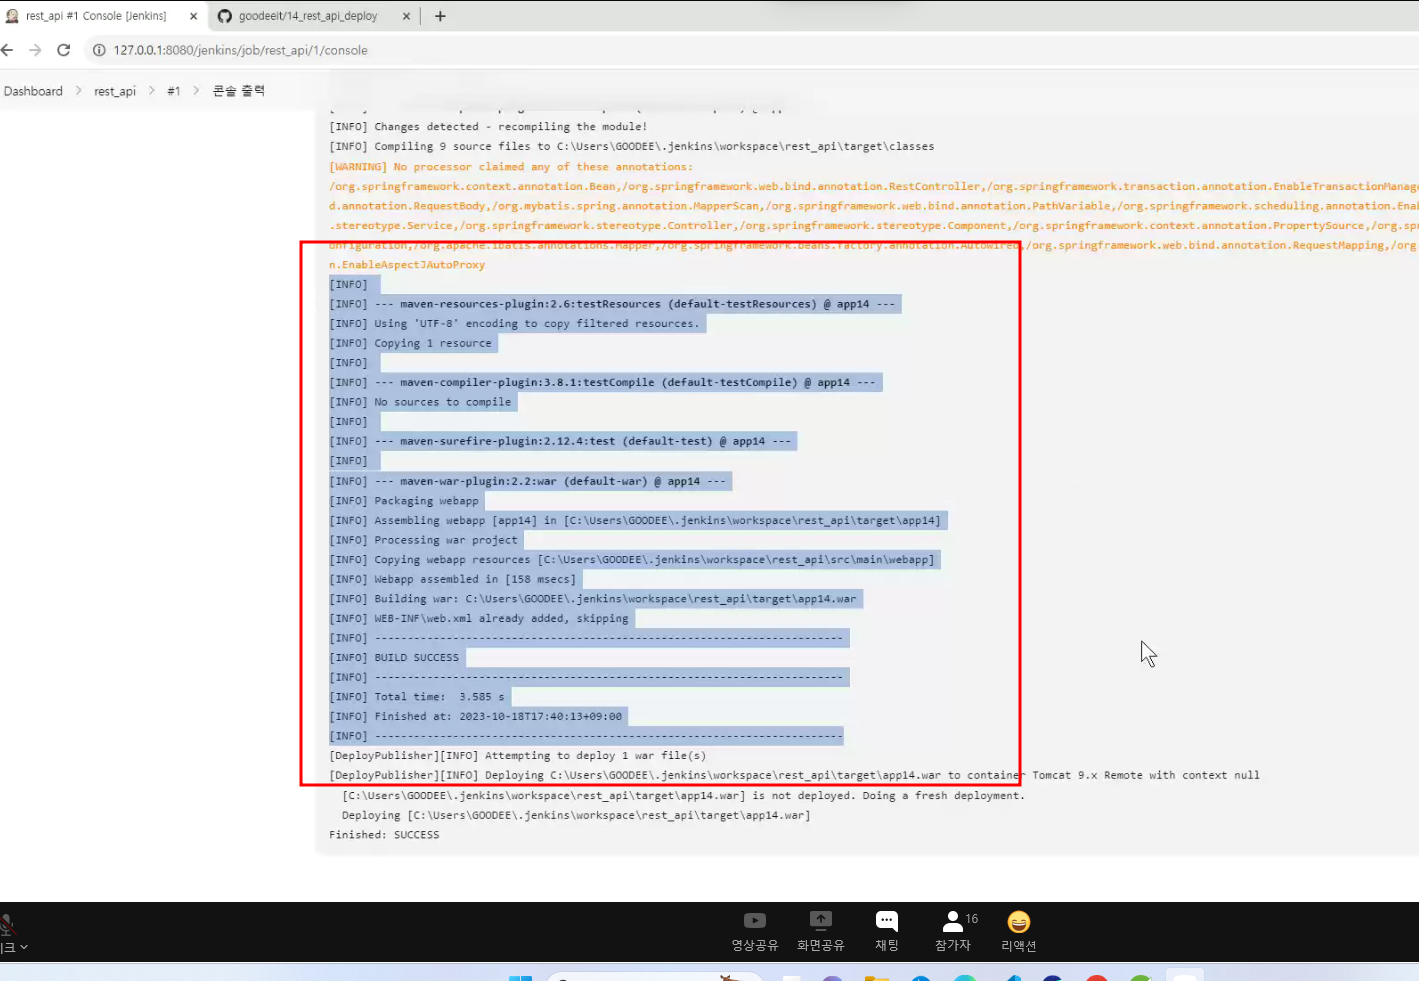Expand the chevron after rest_api breadcrumb
The height and width of the screenshot is (981, 1419).
[x=151, y=91]
